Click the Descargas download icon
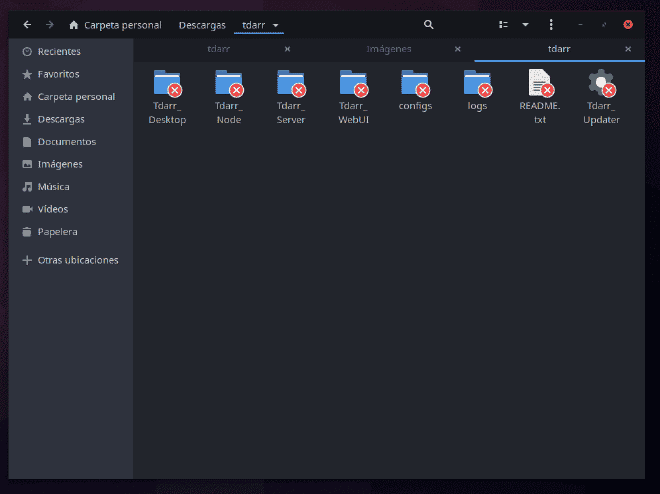This screenshot has width=660, height=494. pos(27,119)
